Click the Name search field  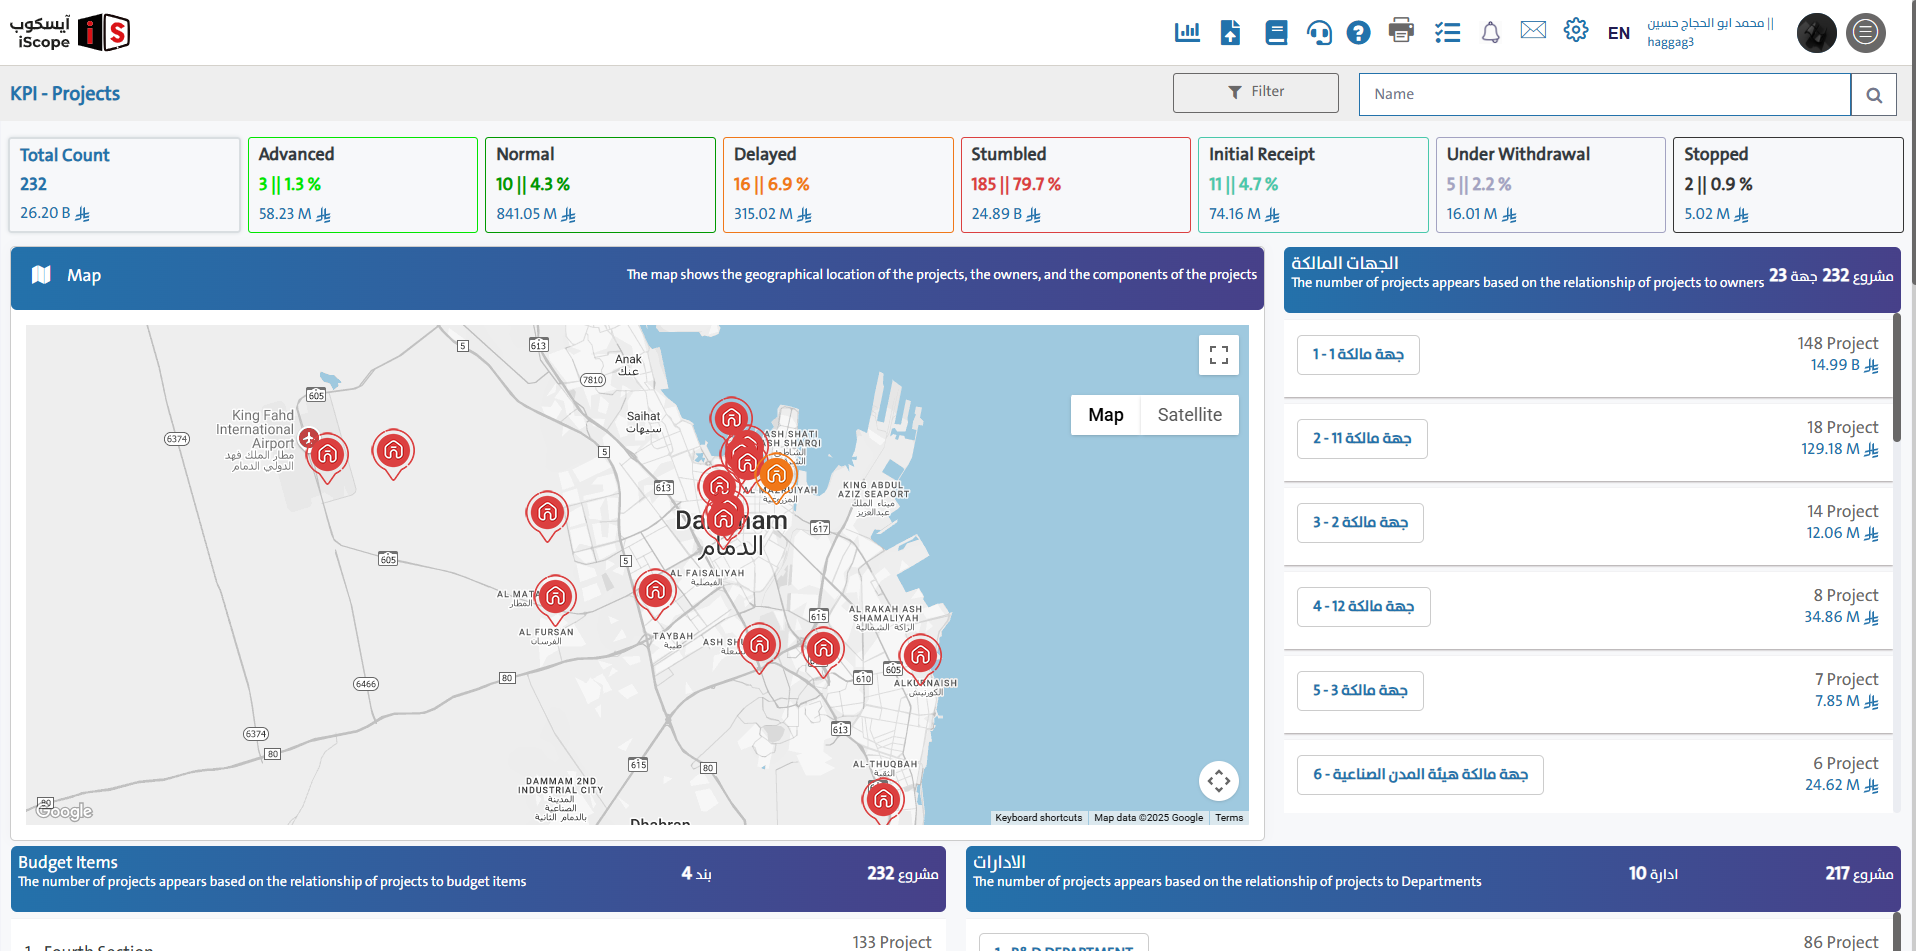tap(1604, 95)
